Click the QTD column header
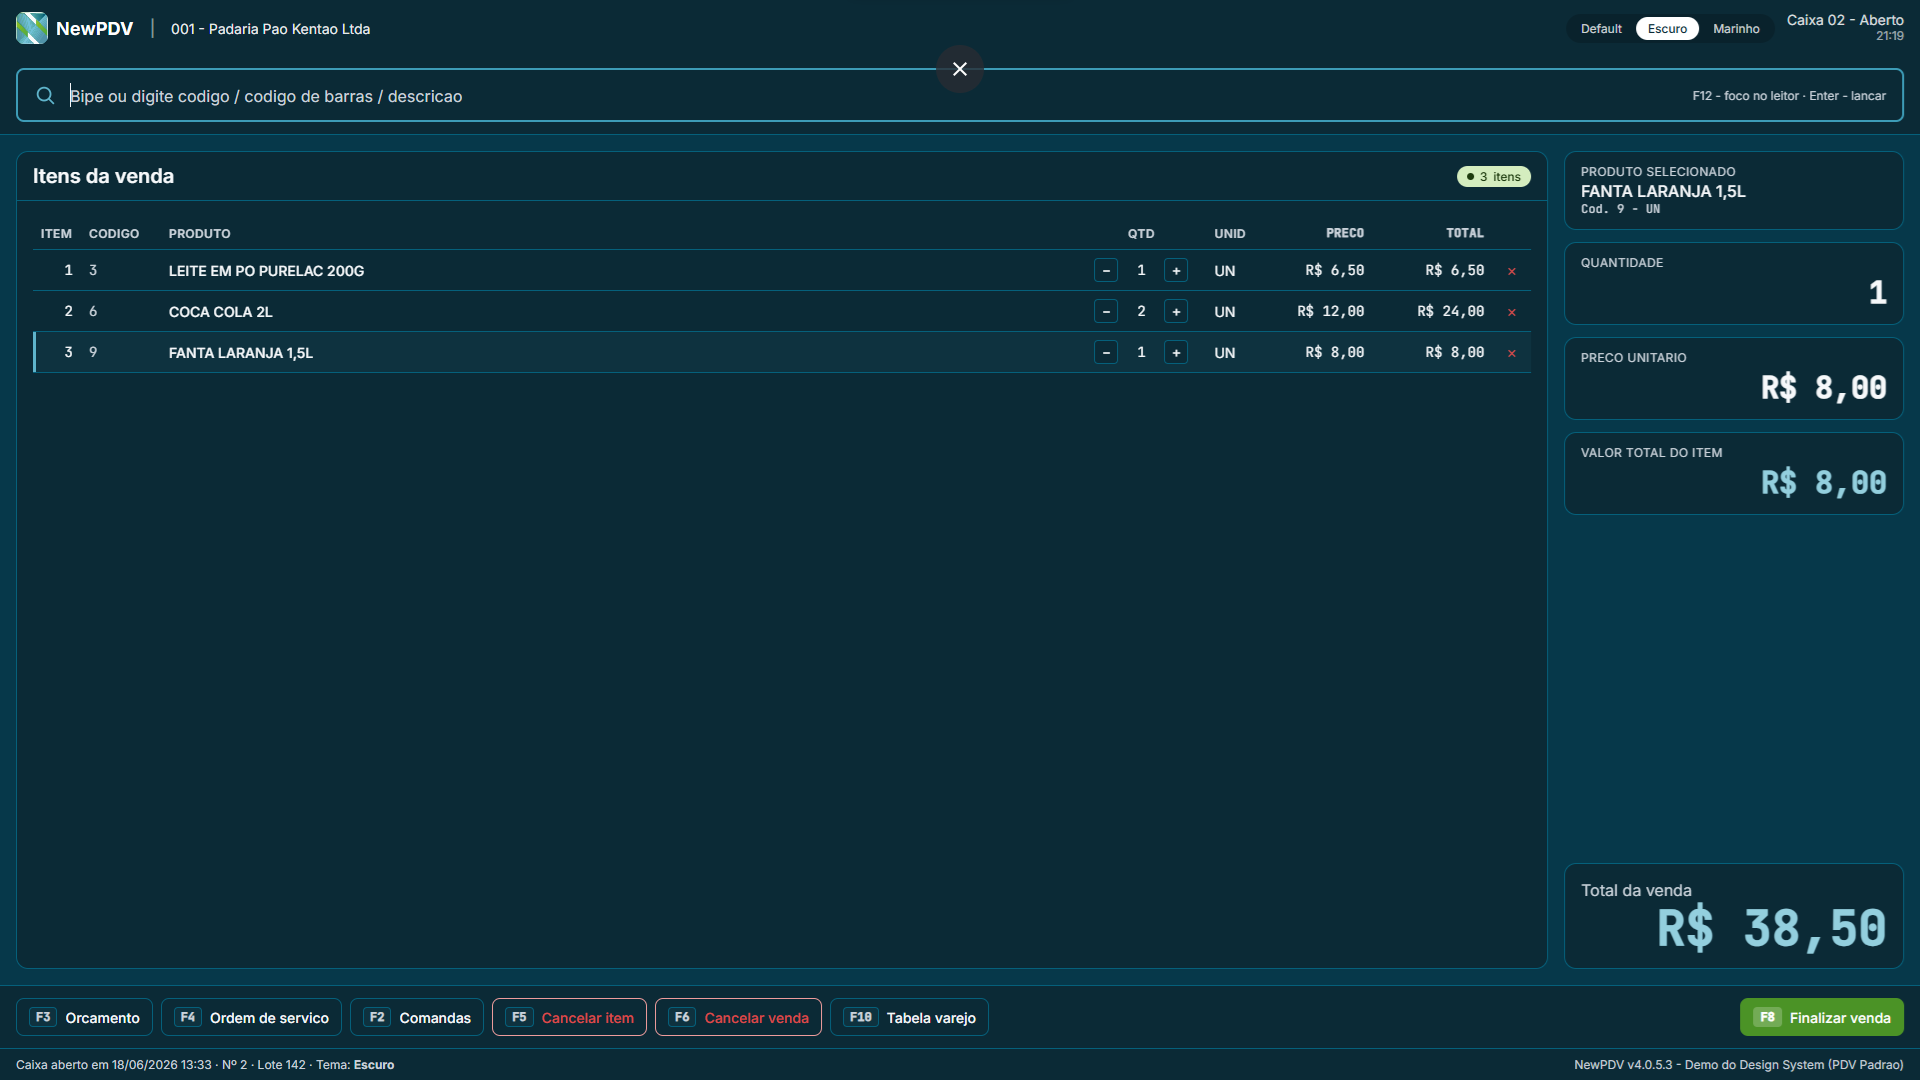This screenshot has height=1080, width=1920. coord(1141,234)
